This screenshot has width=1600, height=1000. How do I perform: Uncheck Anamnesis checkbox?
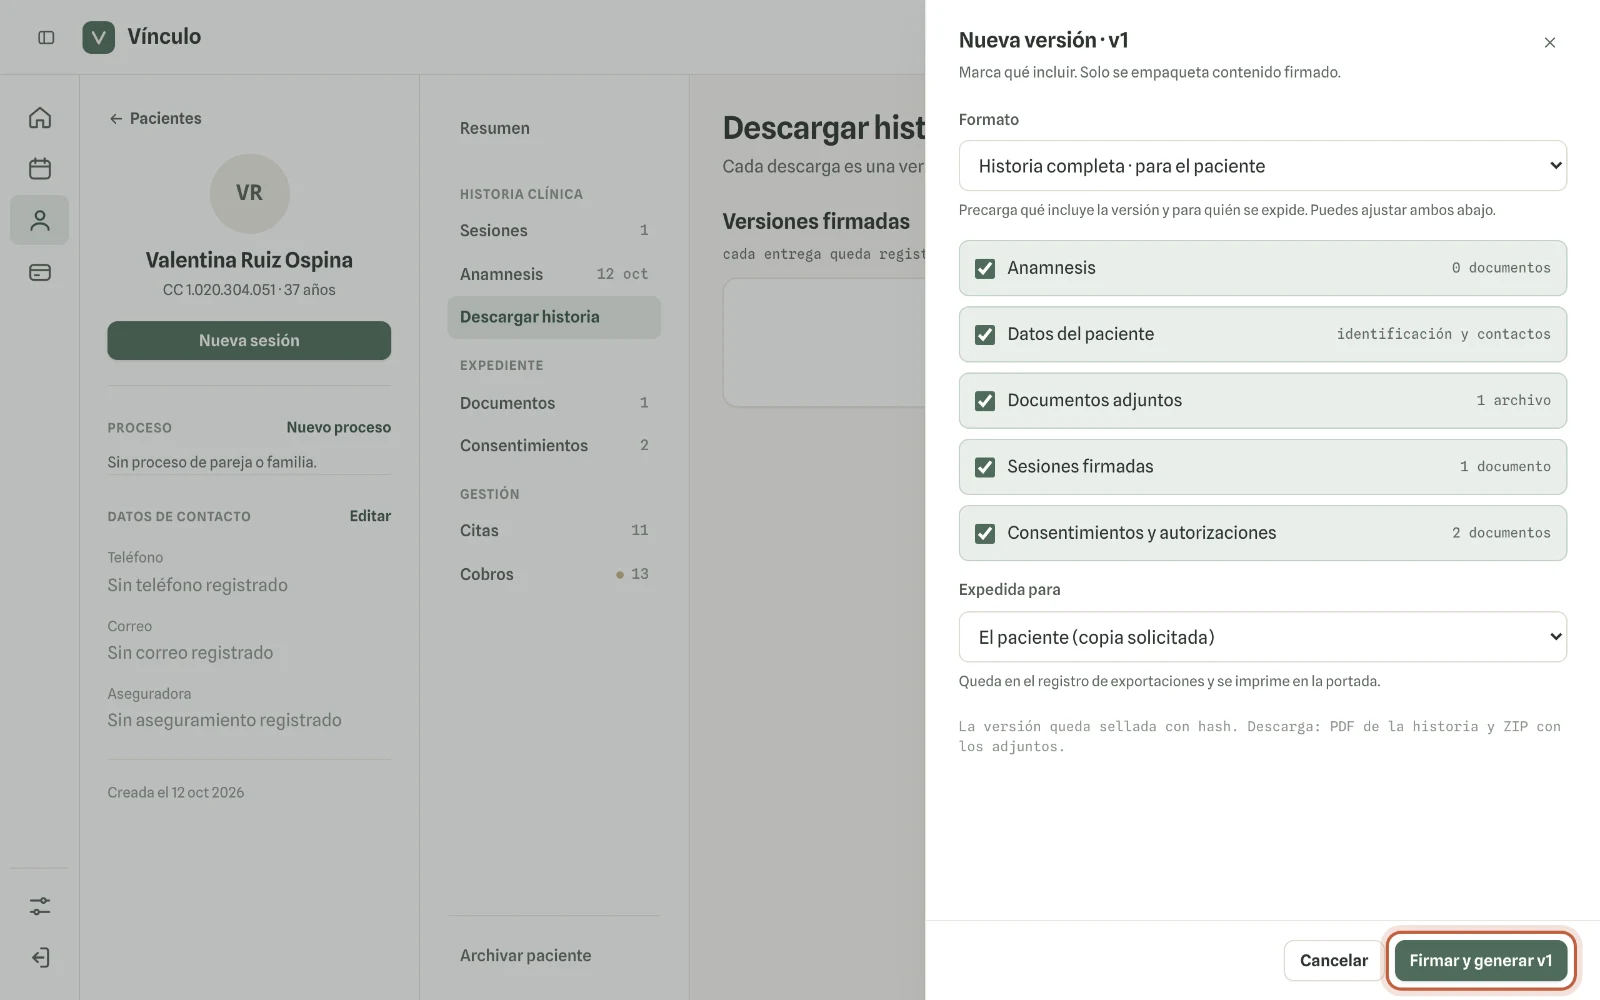[985, 268]
